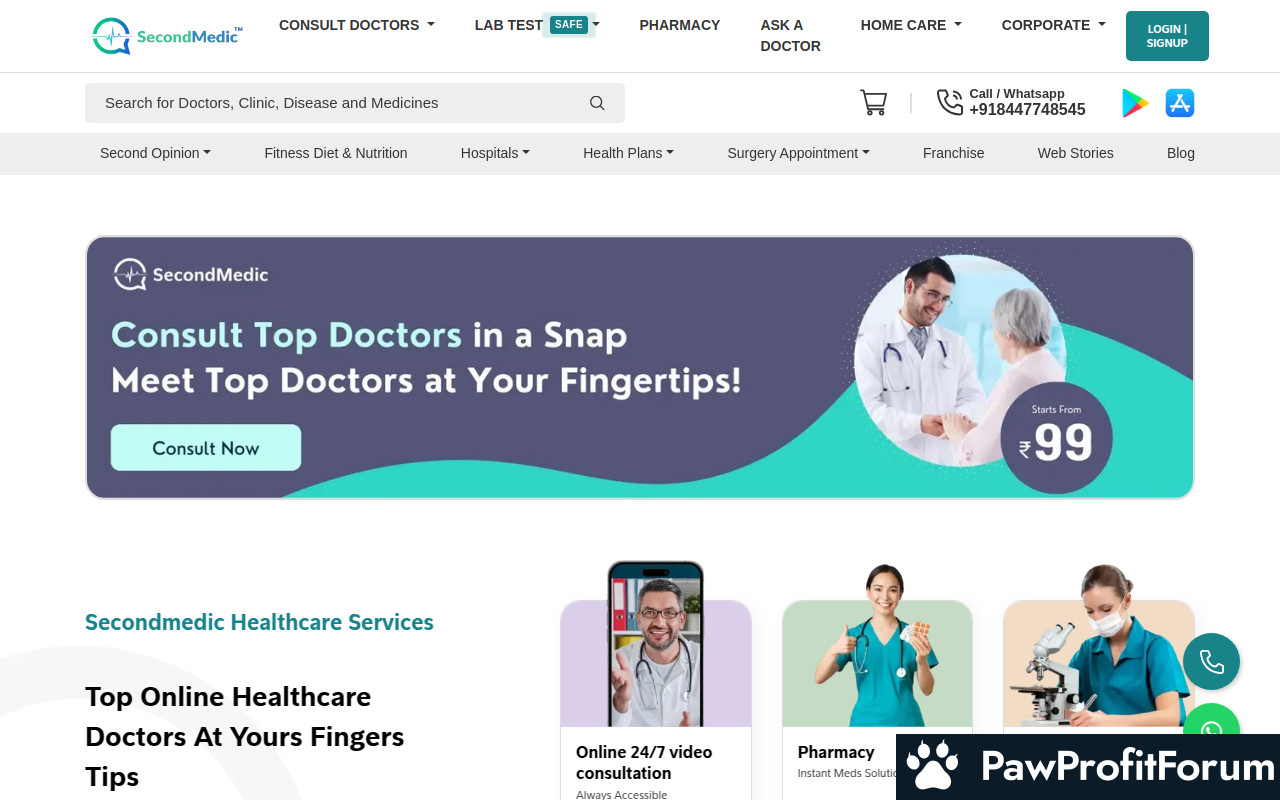This screenshot has height=800, width=1280.
Task: Open the Second Opinion dropdown
Action: (155, 153)
